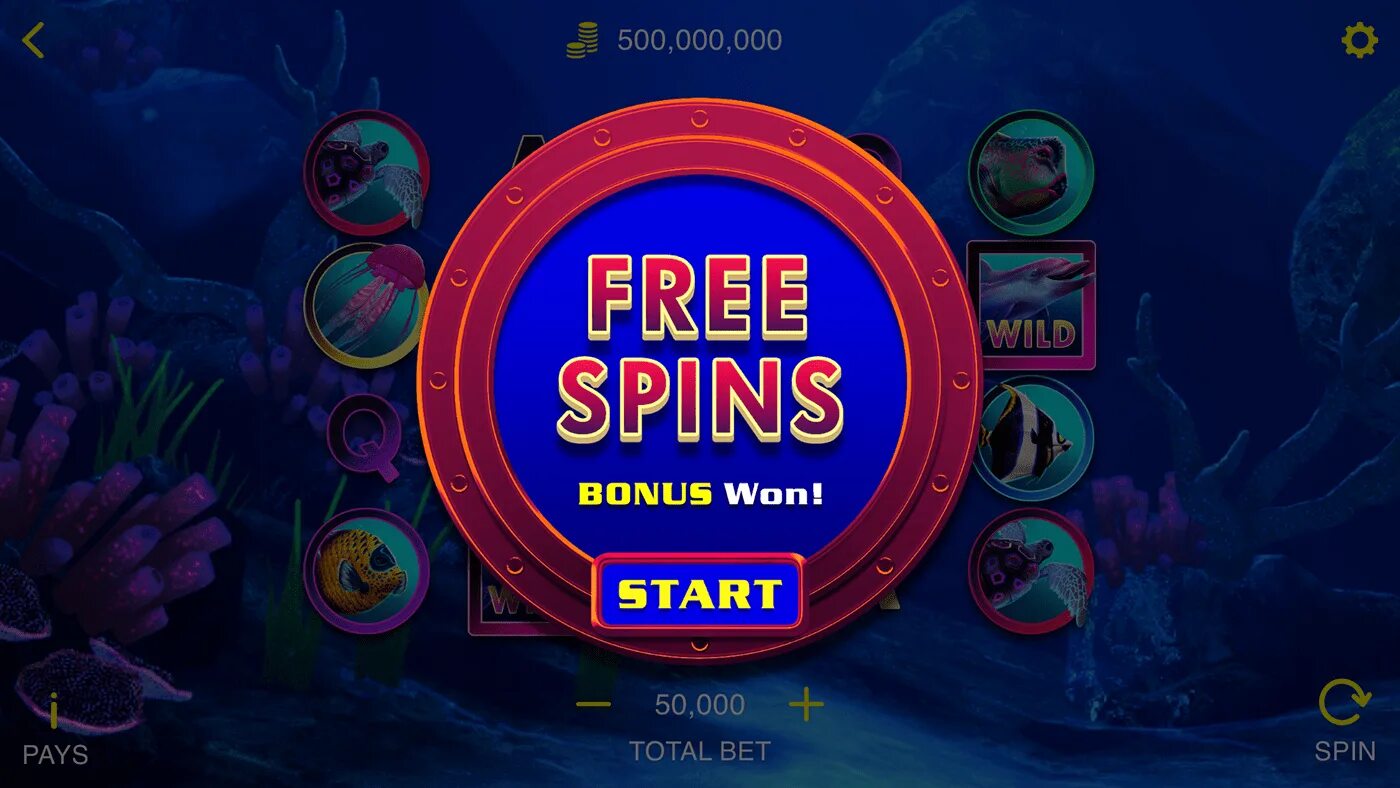
Task: Click the BONUS Won! message
Action: pos(700,493)
